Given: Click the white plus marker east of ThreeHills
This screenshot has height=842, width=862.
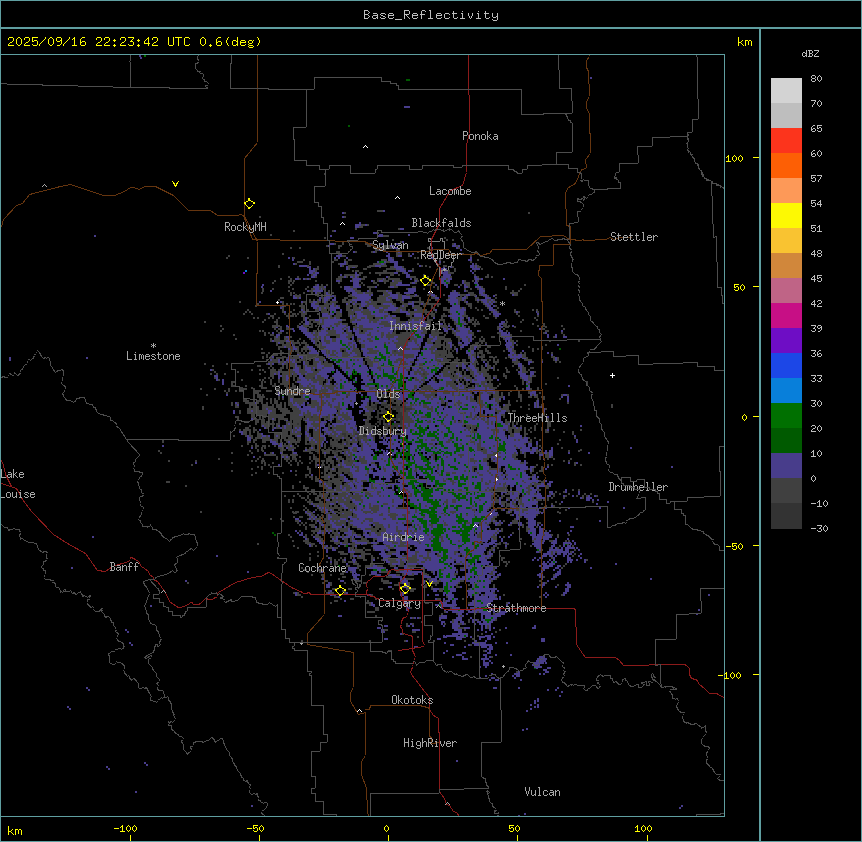Looking at the screenshot, I should [613, 375].
